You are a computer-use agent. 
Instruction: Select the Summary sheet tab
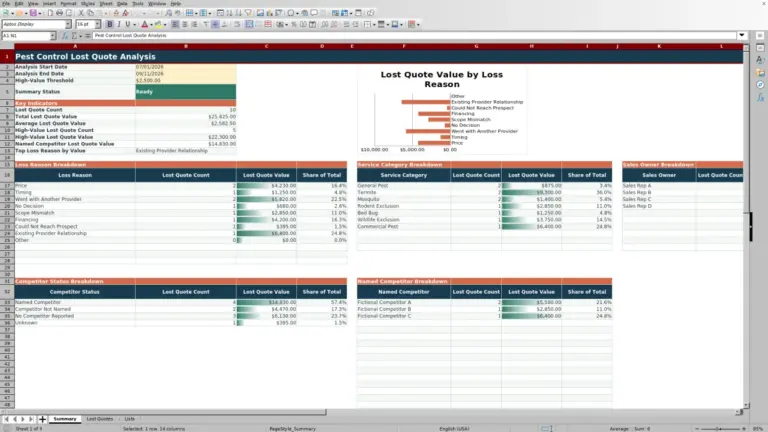coord(65,419)
